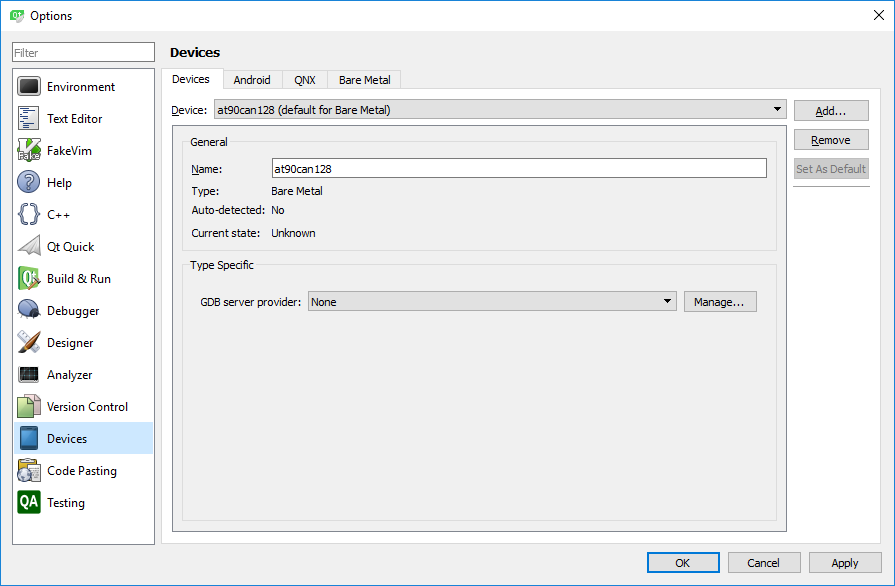Open the Environment settings icon
Screen dimensions: 895x586
tap(29, 87)
